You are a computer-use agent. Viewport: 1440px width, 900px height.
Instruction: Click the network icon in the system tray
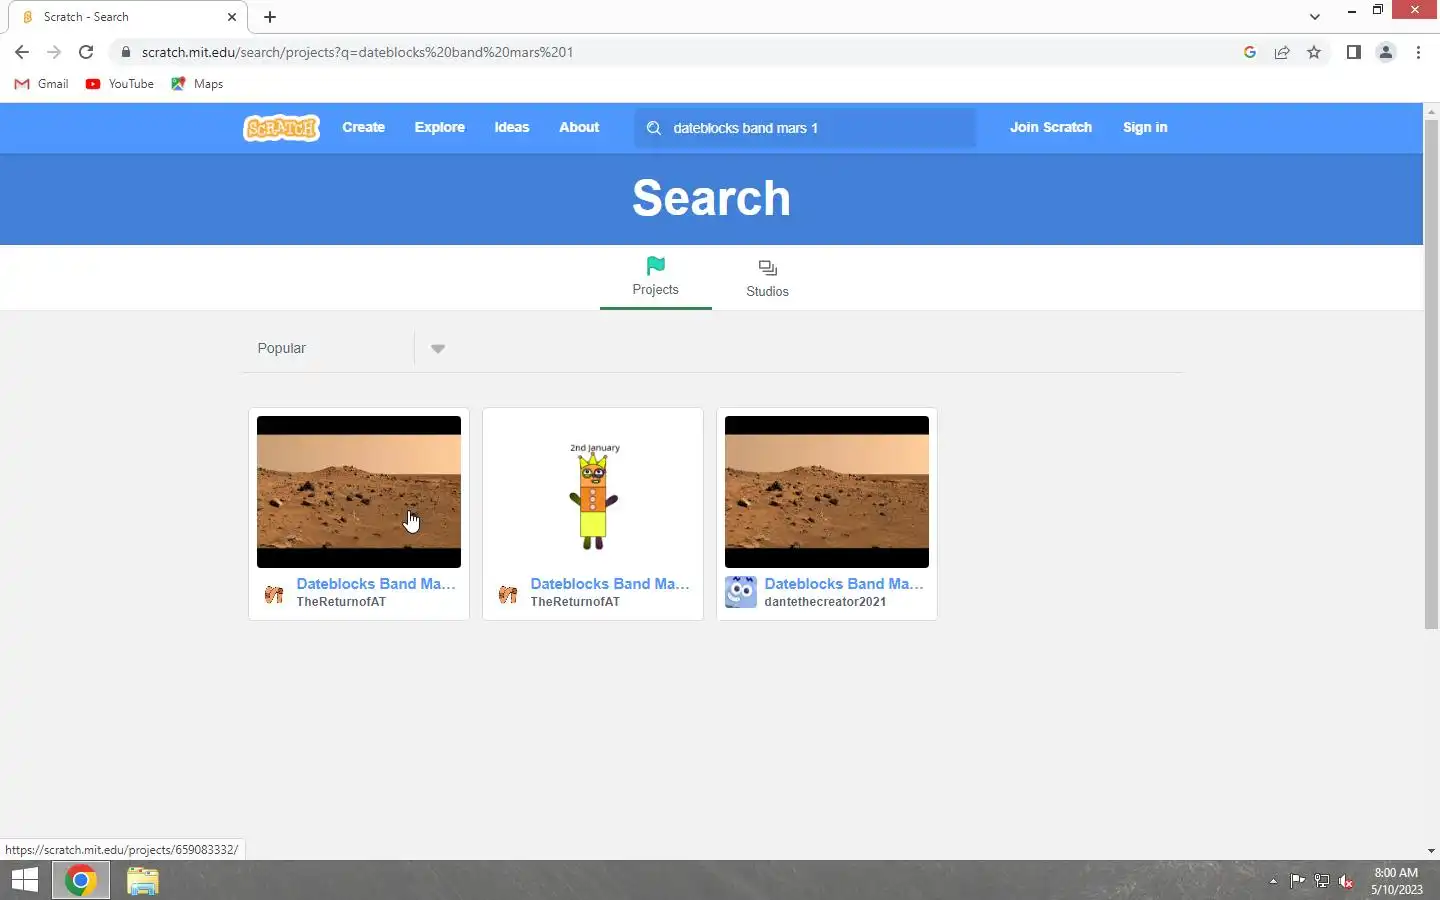coord(1322,881)
